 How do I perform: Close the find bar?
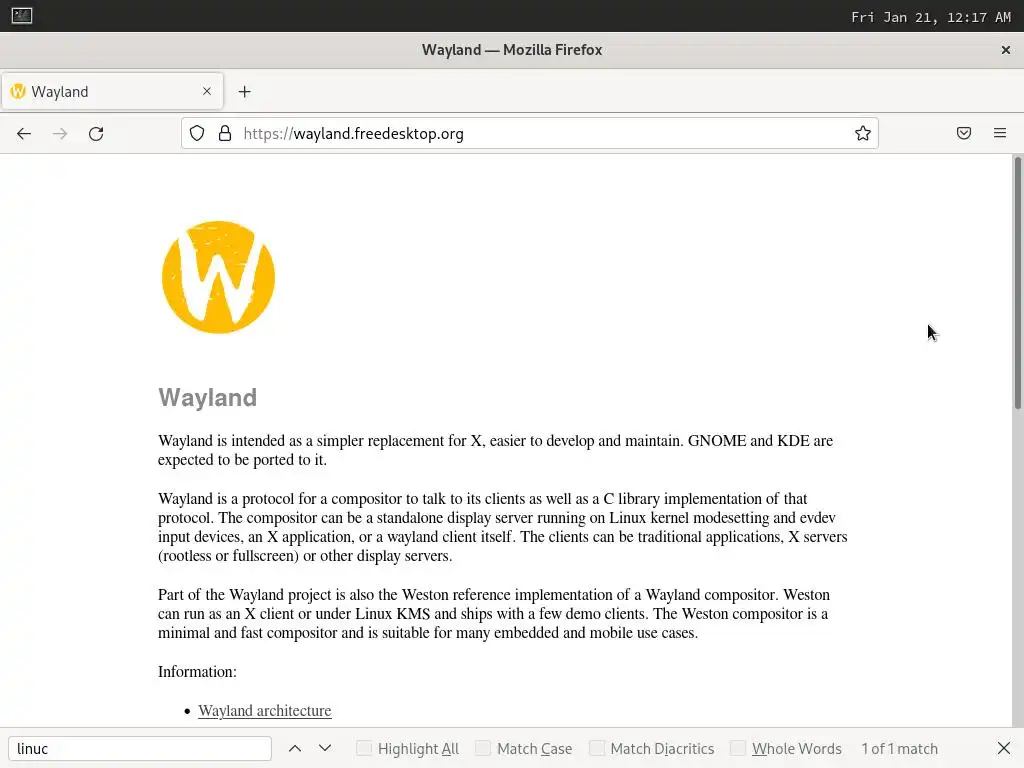[1004, 748]
